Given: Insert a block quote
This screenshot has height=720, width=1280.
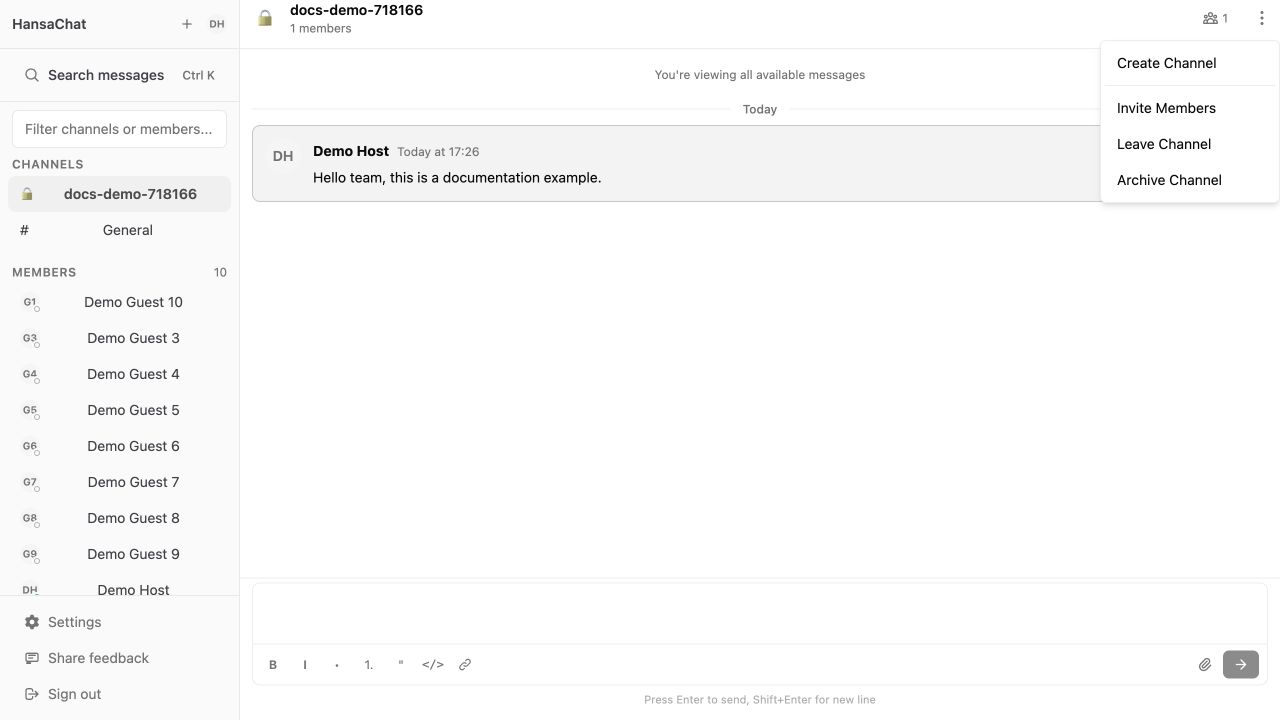Looking at the screenshot, I should tap(401, 665).
